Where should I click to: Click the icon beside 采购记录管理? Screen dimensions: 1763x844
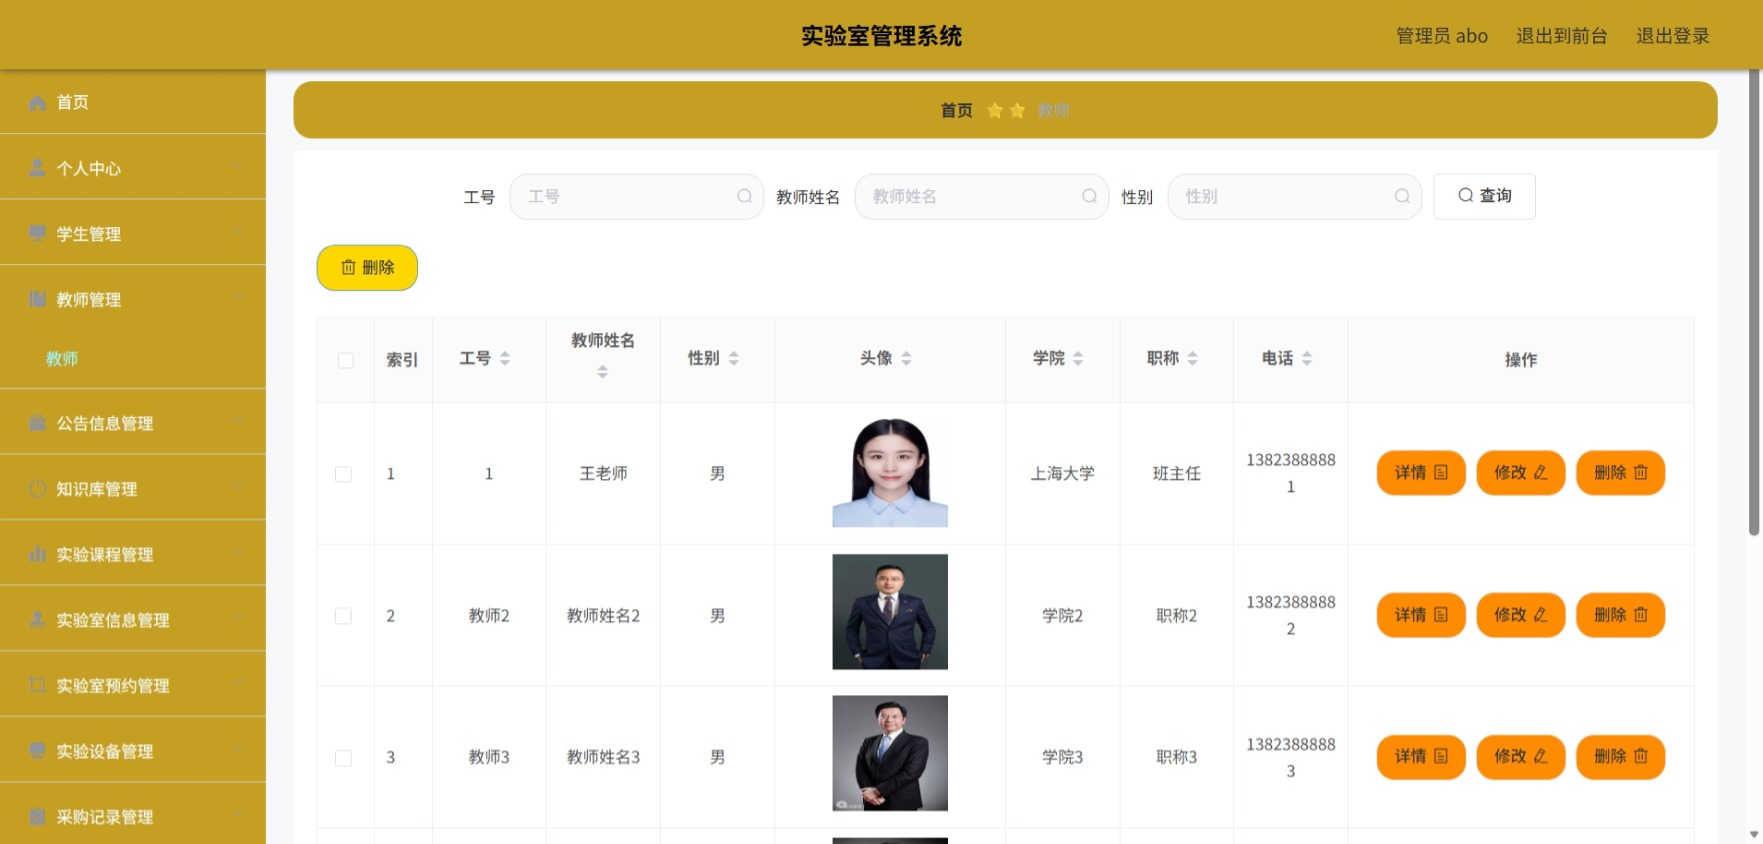pyautogui.click(x=37, y=816)
